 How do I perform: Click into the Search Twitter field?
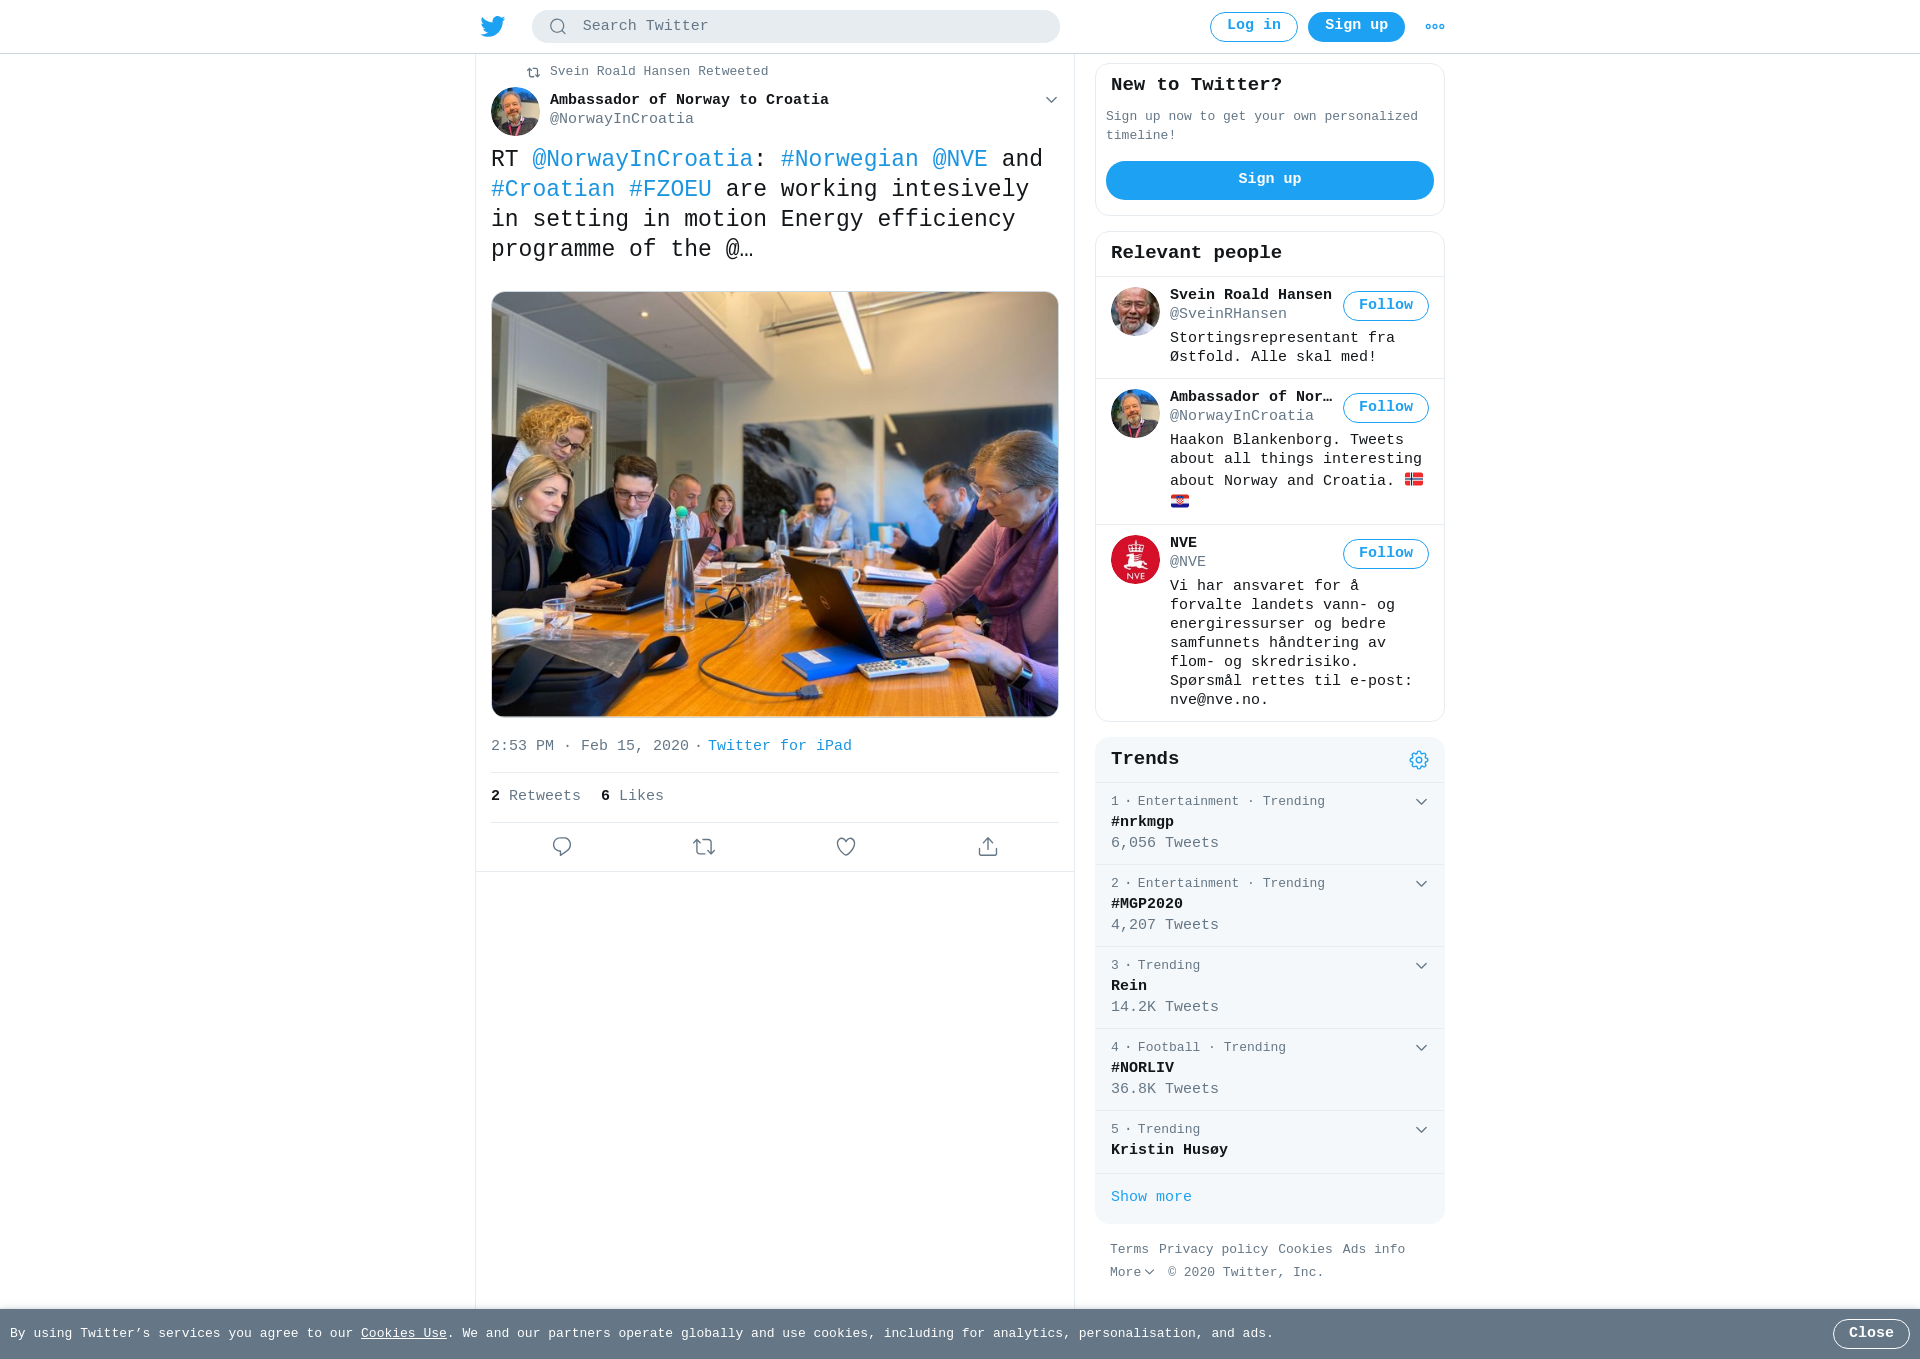(796, 27)
